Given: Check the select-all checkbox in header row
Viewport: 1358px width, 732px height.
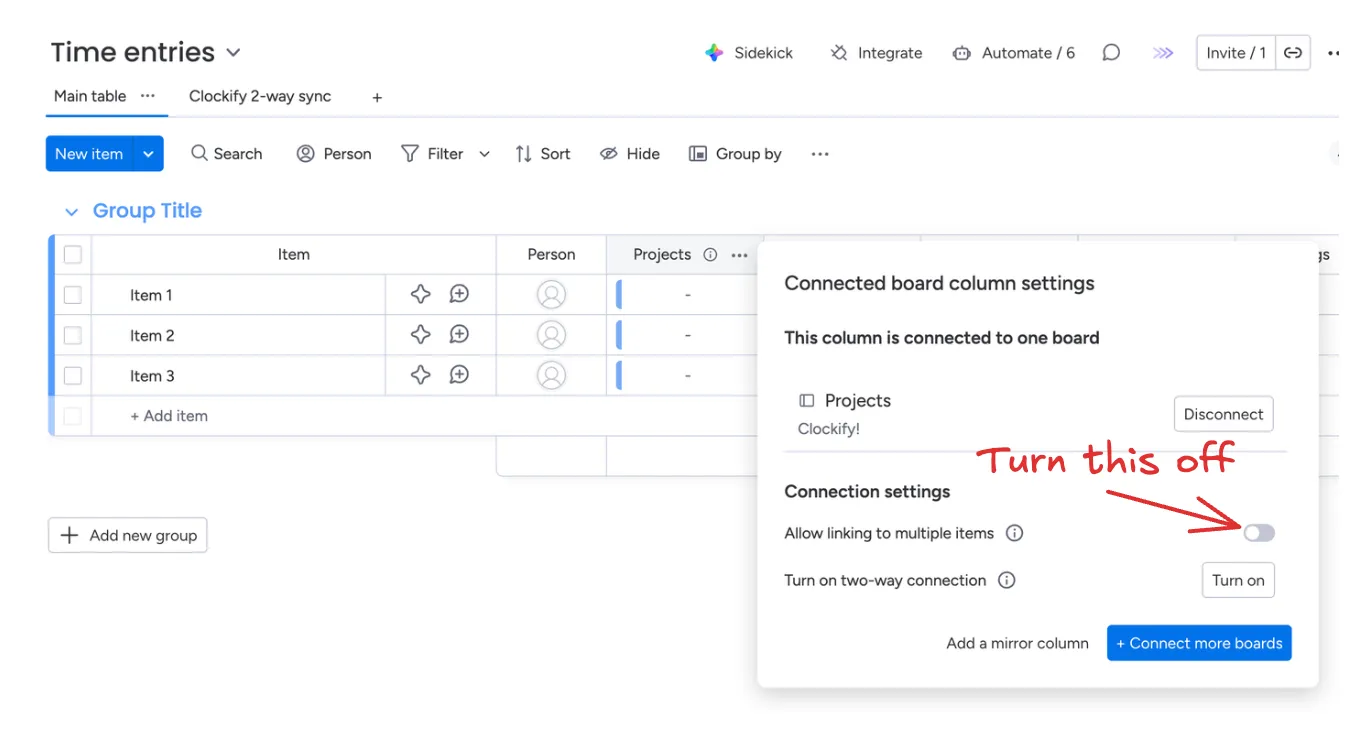Looking at the screenshot, I should 73,255.
